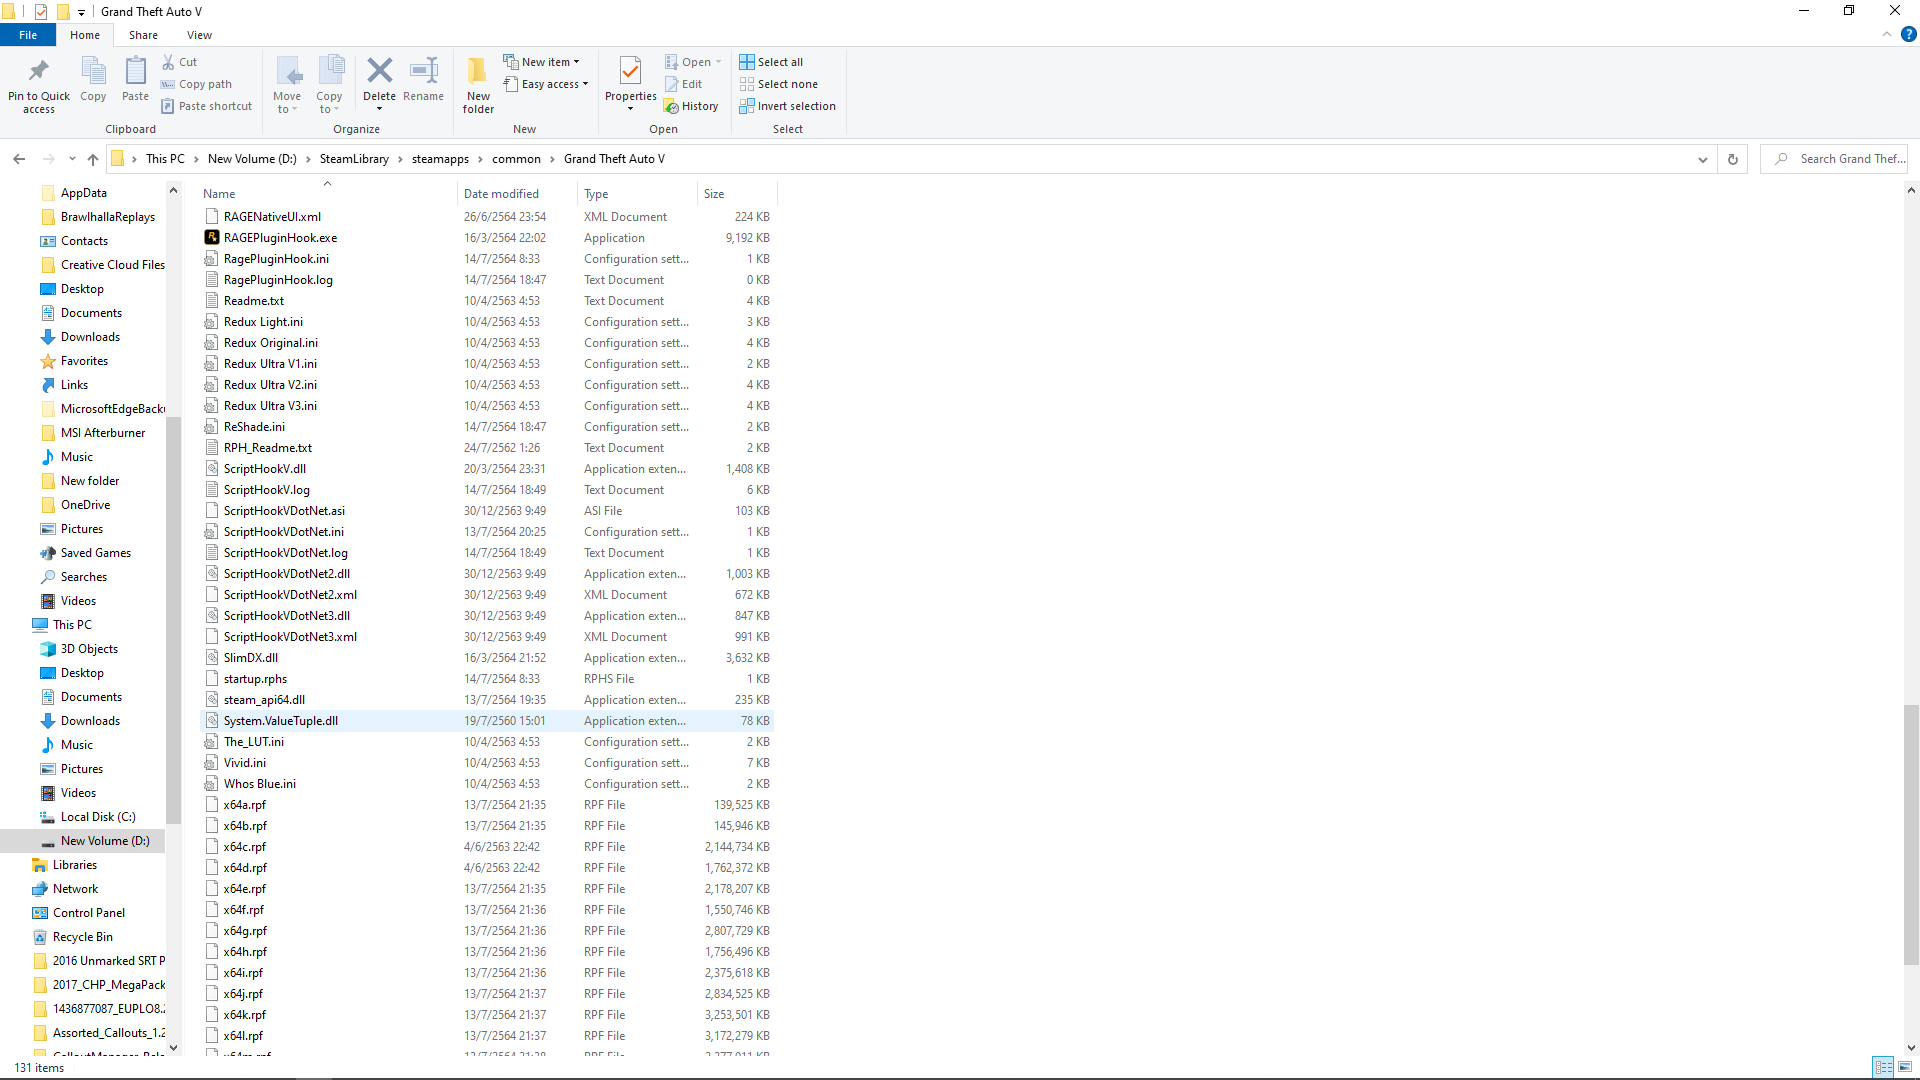Go up one folder level arrow

click(93, 159)
